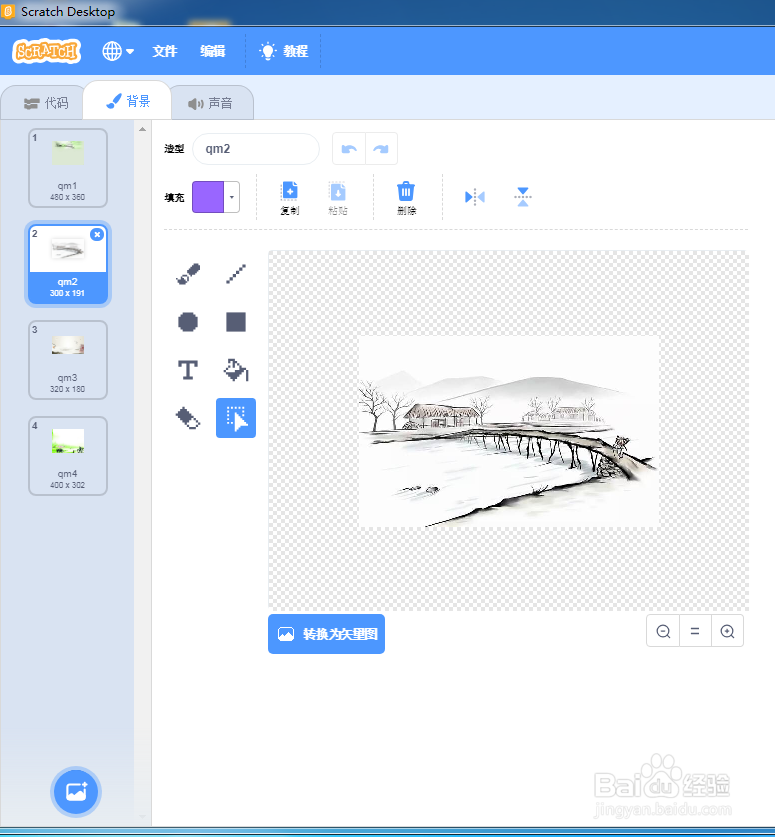Viewport: 775px width, 837px height.
Task: Select the Circle tool
Action: (188, 322)
